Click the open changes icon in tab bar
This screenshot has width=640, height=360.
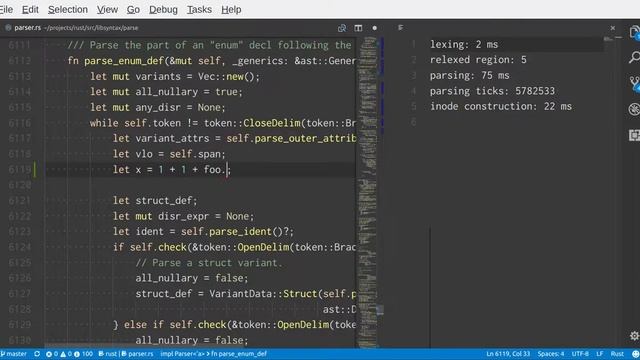pyautogui.click(x=342, y=28)
